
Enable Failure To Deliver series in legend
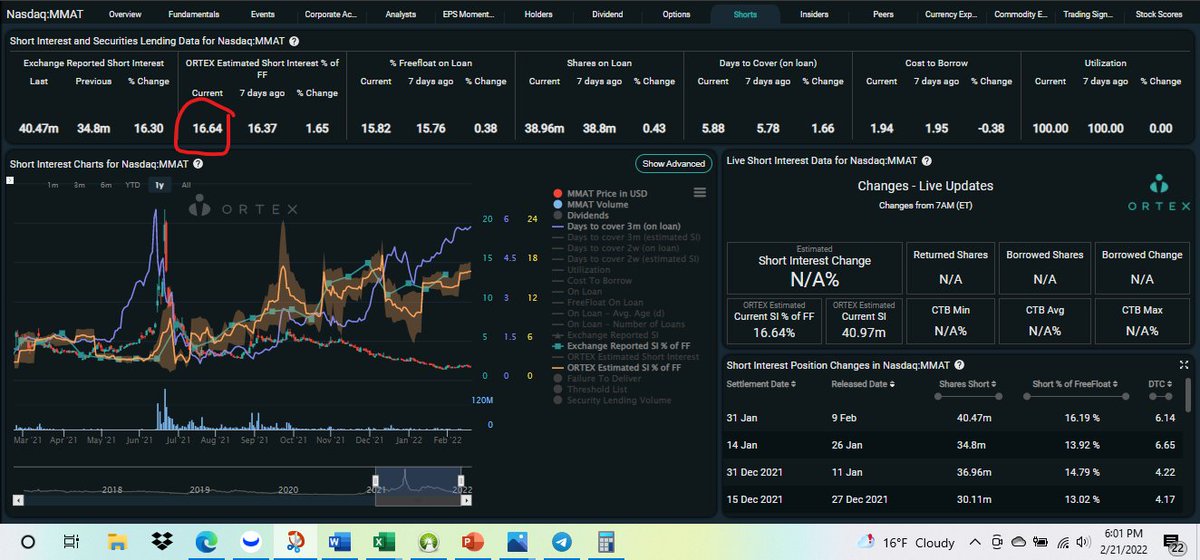coord(596,379)
